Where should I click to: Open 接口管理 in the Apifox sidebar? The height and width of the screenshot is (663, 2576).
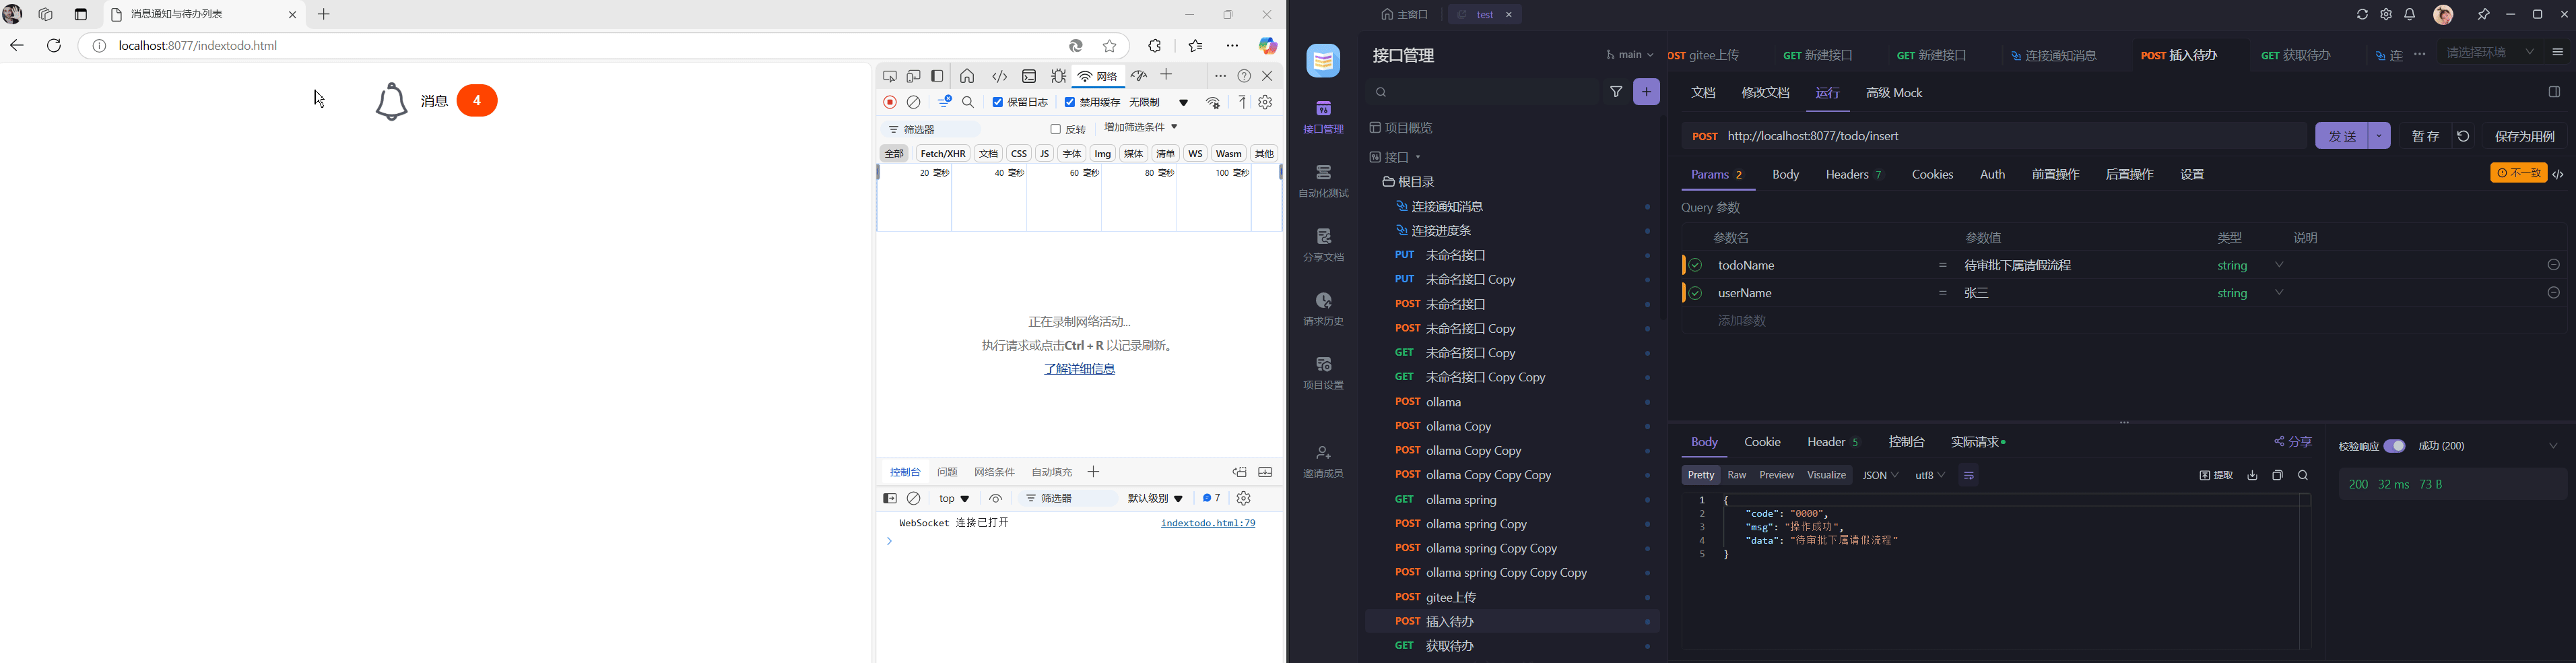pos(1323,116)
